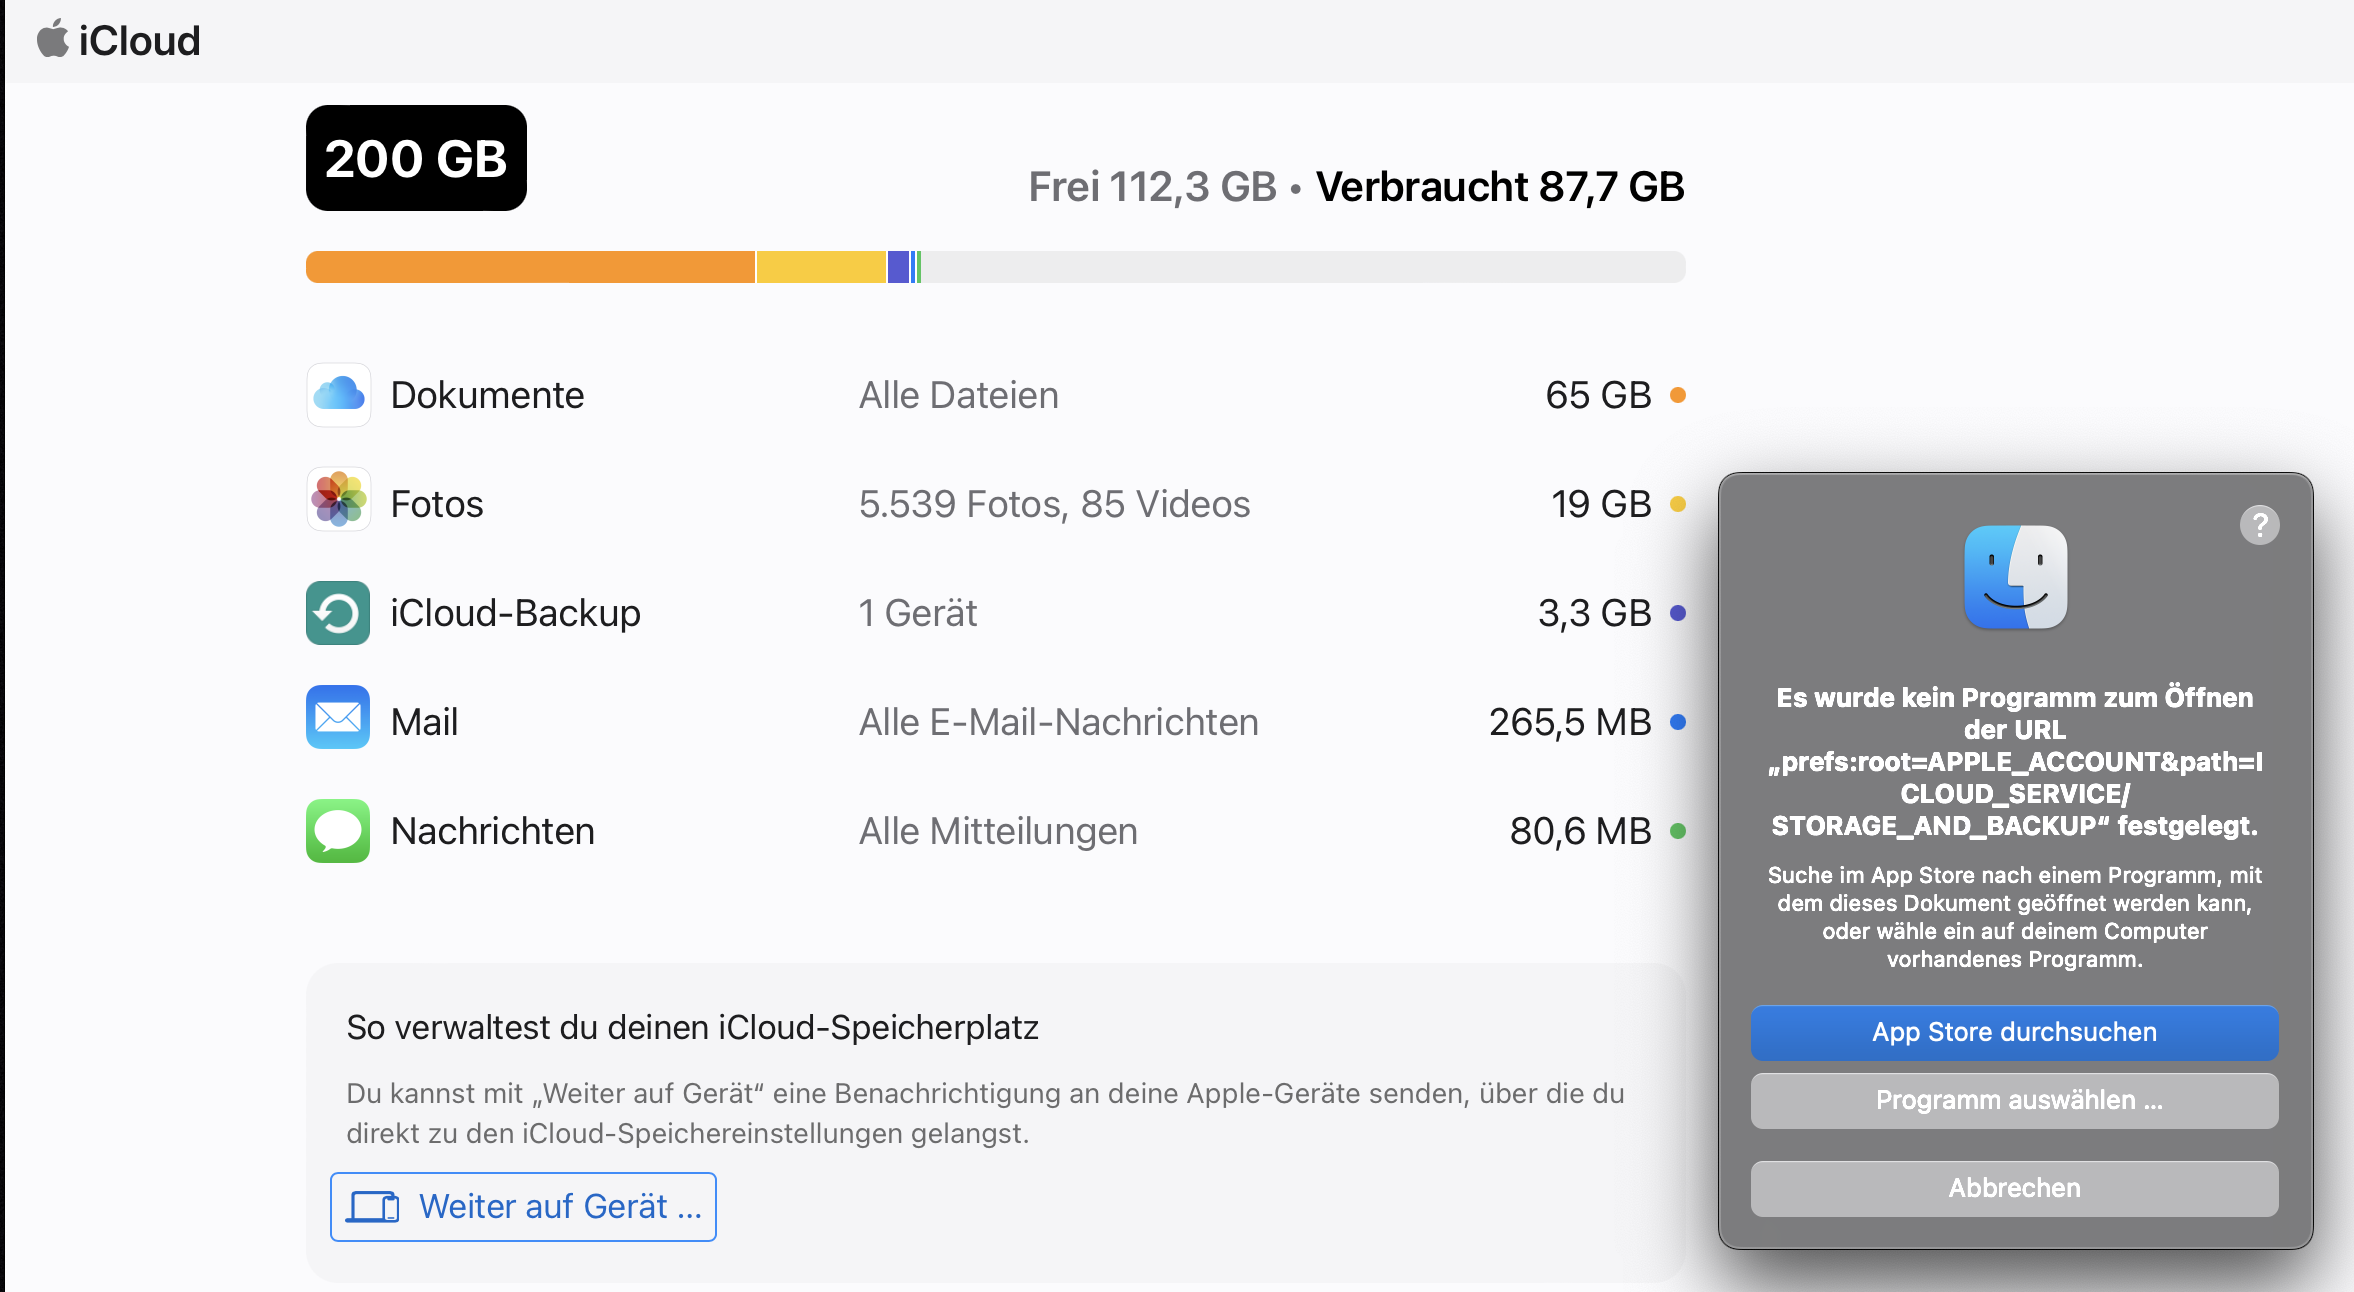The width and height of the screenshot is (2354, 1292).
Task: Choose Programm auswählen in the dialog
Action: coord(2014,1100)
